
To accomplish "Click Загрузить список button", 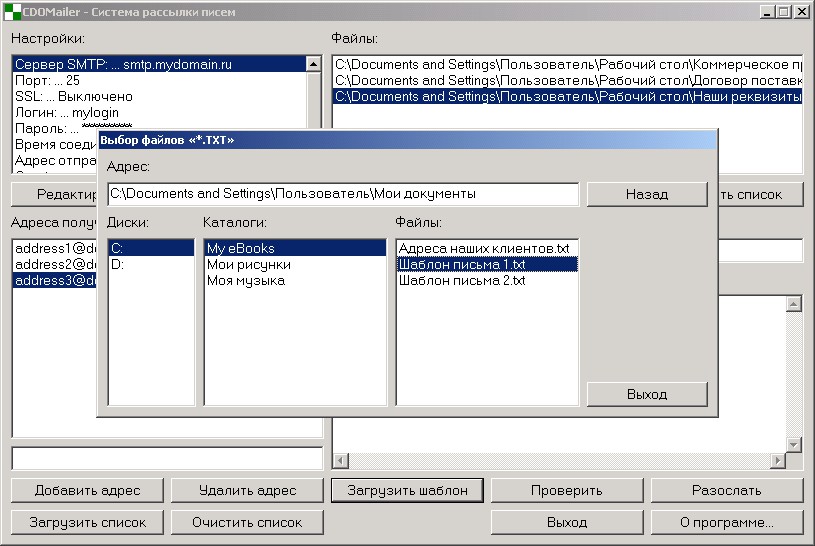I will click(87, 522).
